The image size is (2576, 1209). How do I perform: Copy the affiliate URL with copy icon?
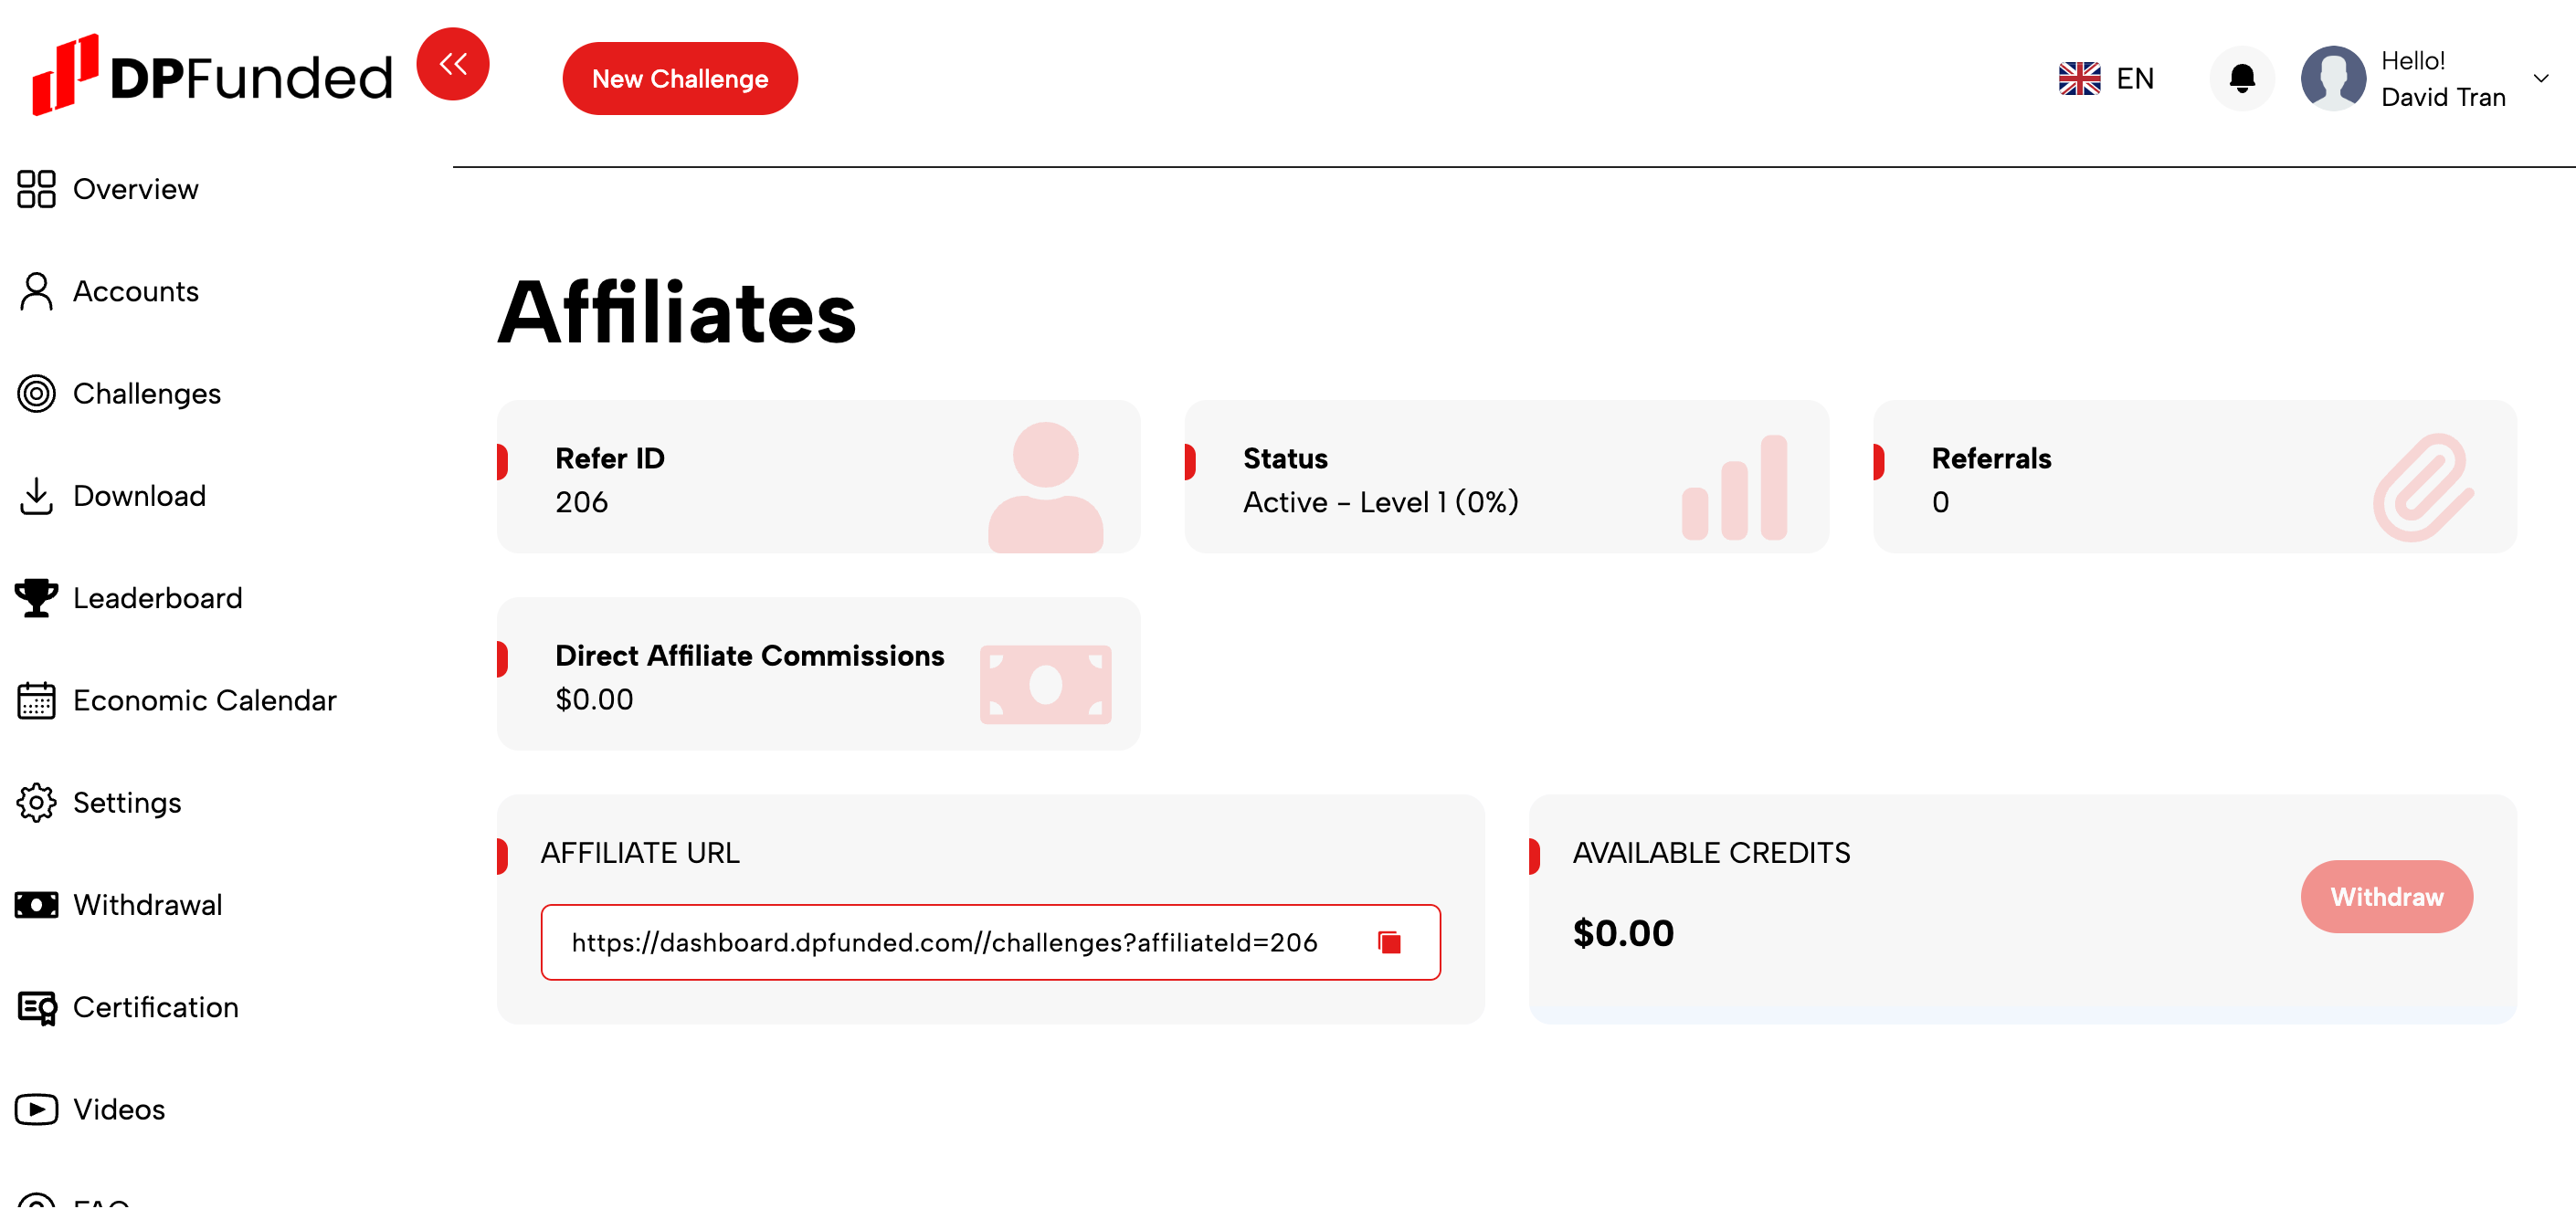click(1389, 942)
